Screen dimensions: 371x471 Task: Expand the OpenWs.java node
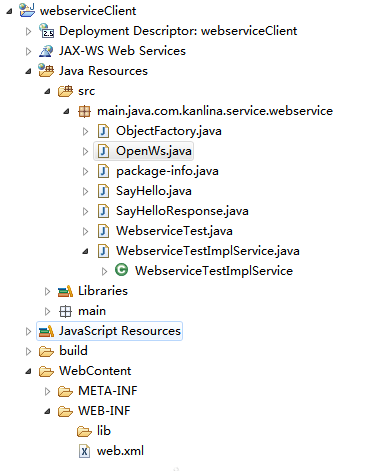86,151
